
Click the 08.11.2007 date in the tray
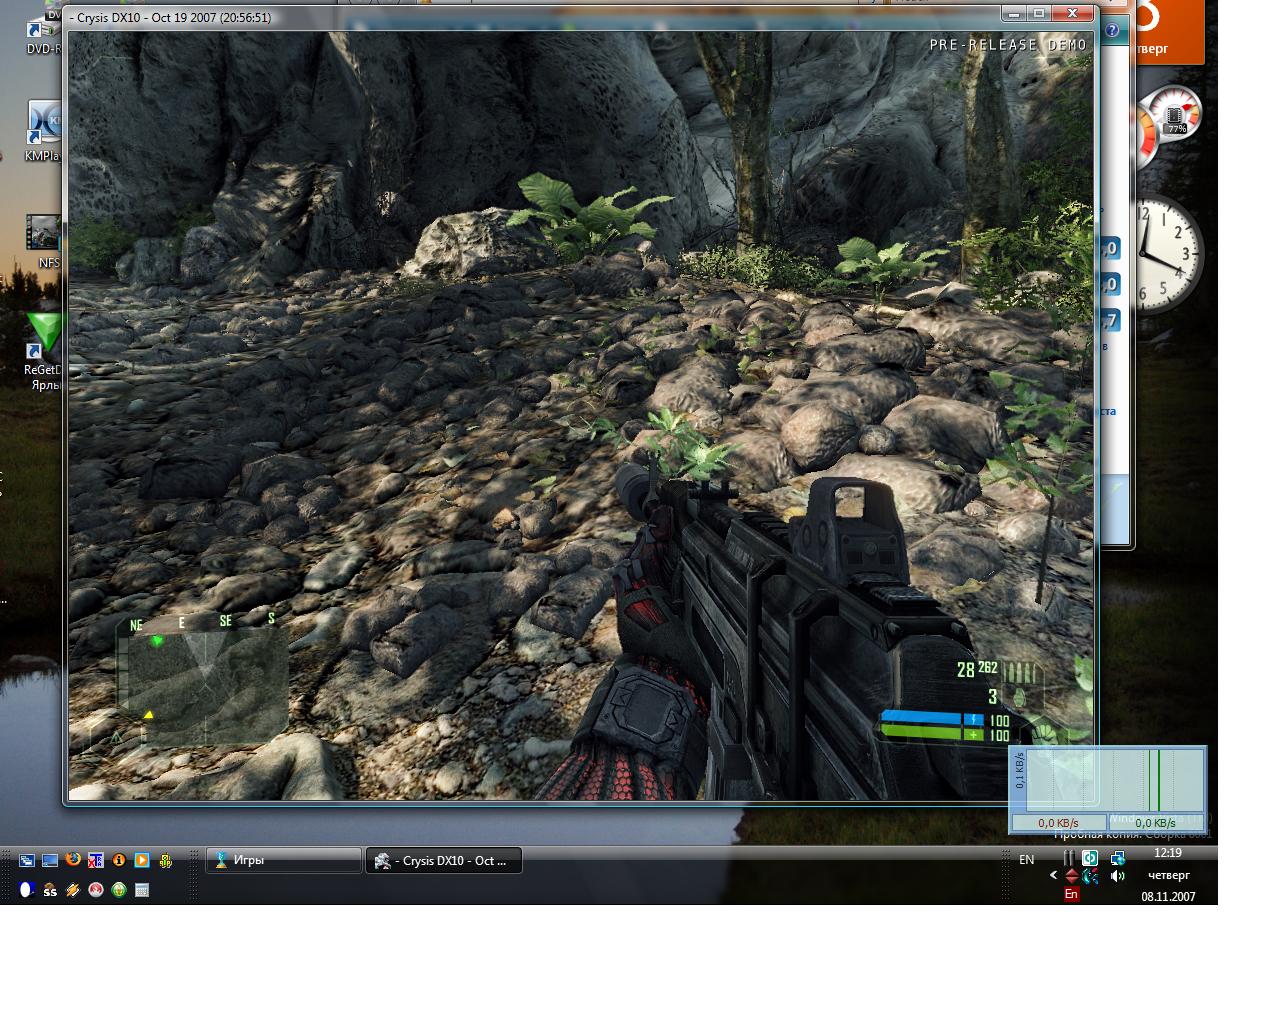1168,897
